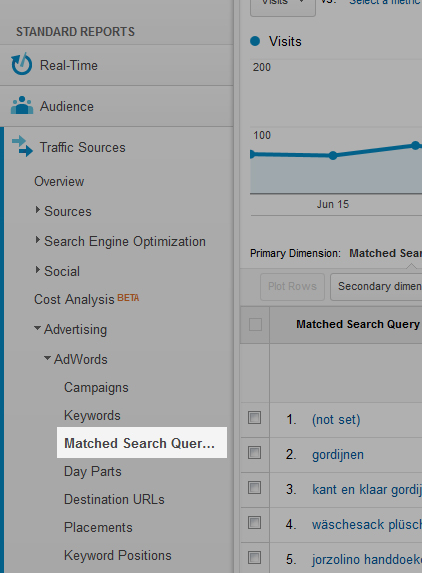
Task: Click the Visits legend dot
Action: [255, 41]
